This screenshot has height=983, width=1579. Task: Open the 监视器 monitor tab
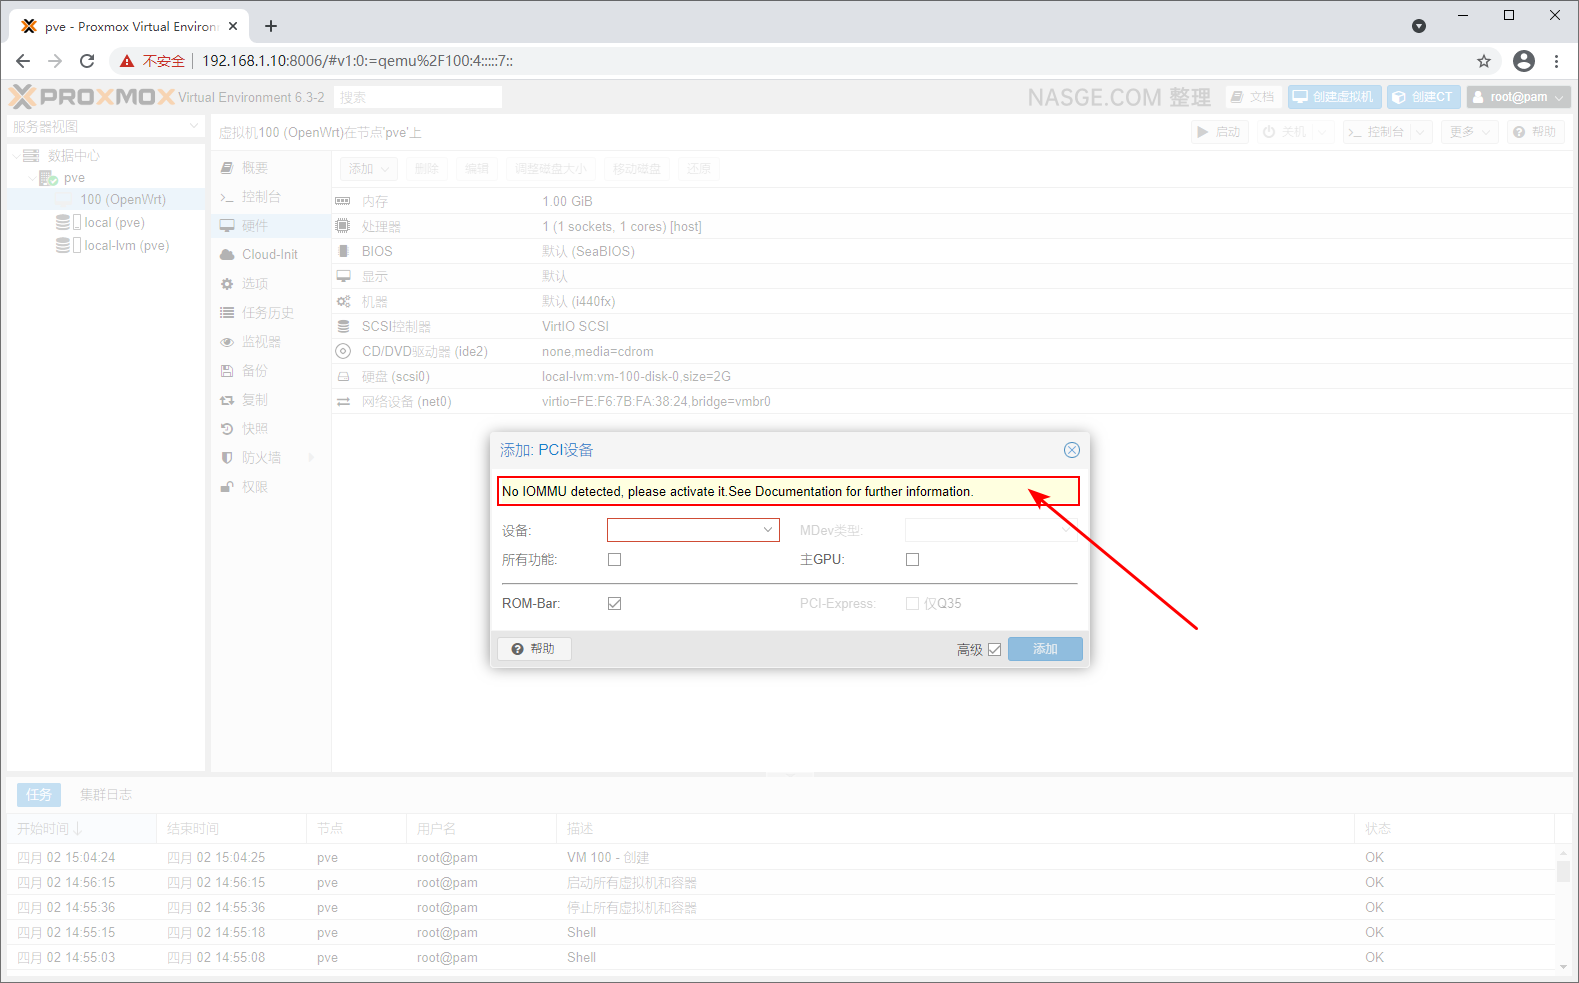coord(270,342)
